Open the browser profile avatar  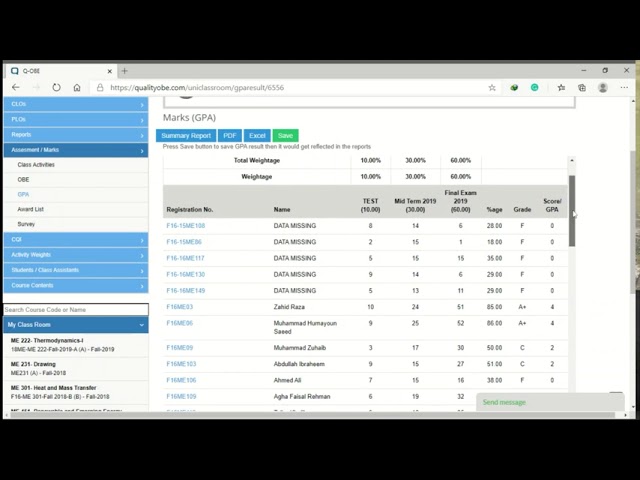coord(603,87)
